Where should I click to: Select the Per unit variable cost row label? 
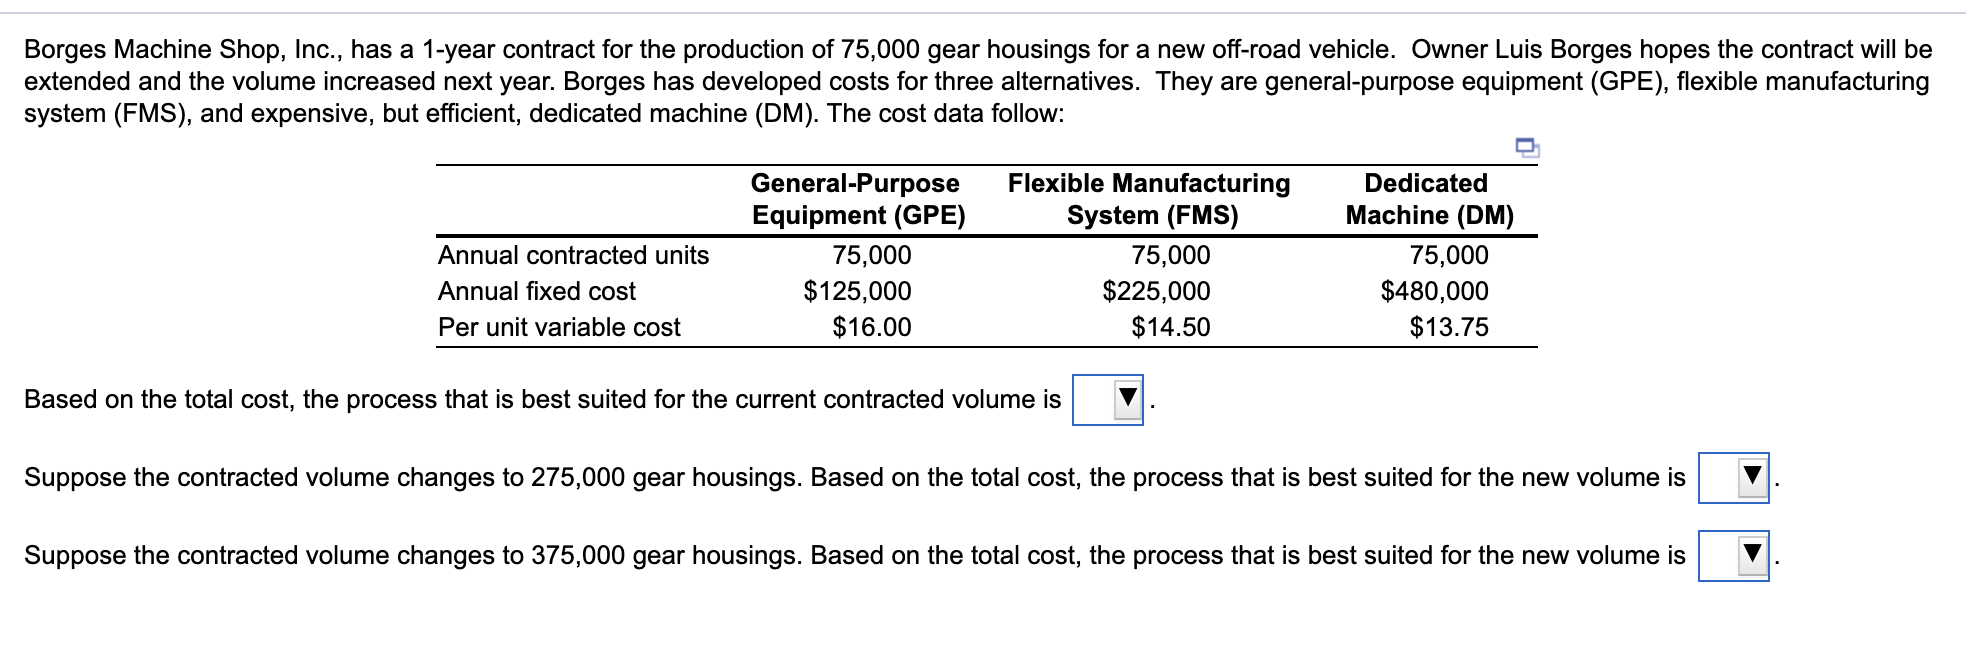tap(558, 326)
